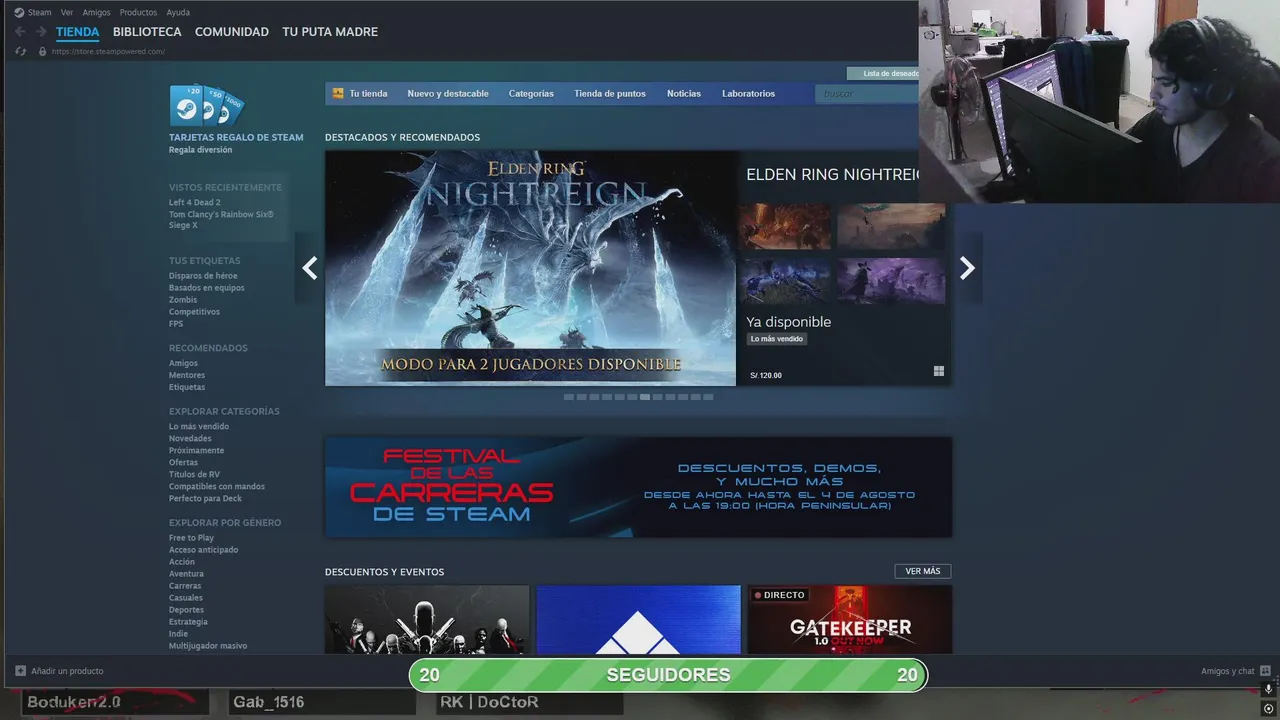Open Amigos recommendations
1280x720 pixels.
coord(183,363)
